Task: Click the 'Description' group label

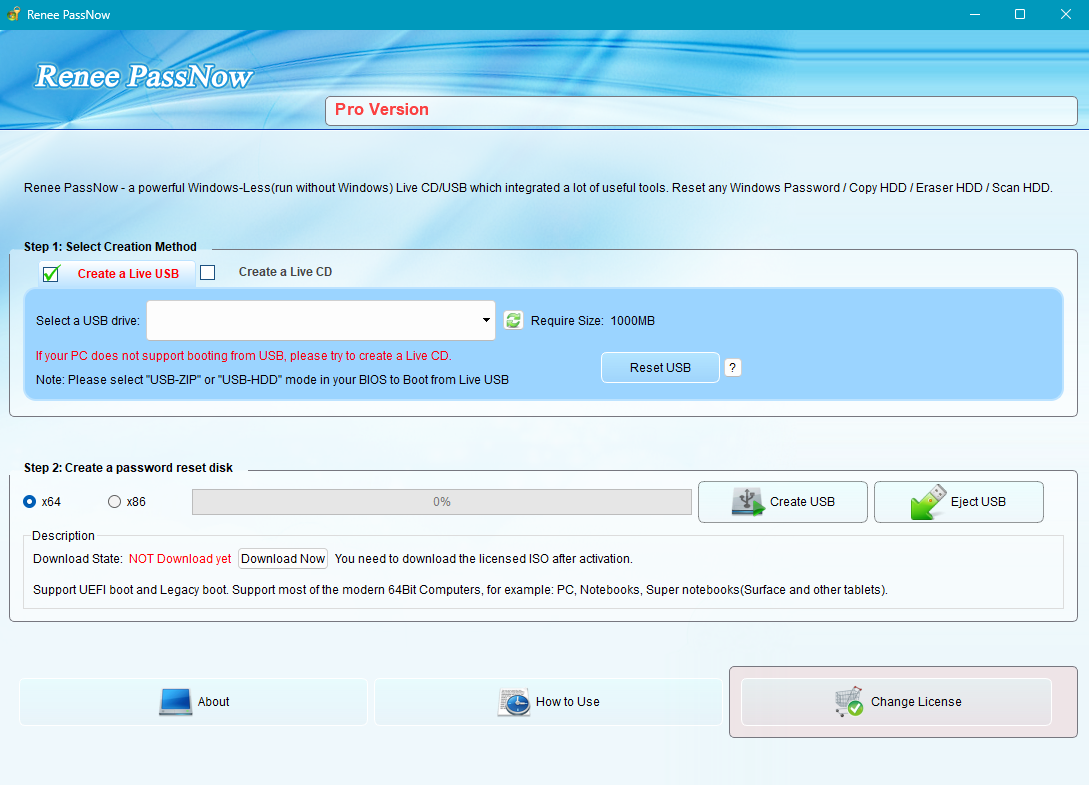Action: [x=63, y=536]
